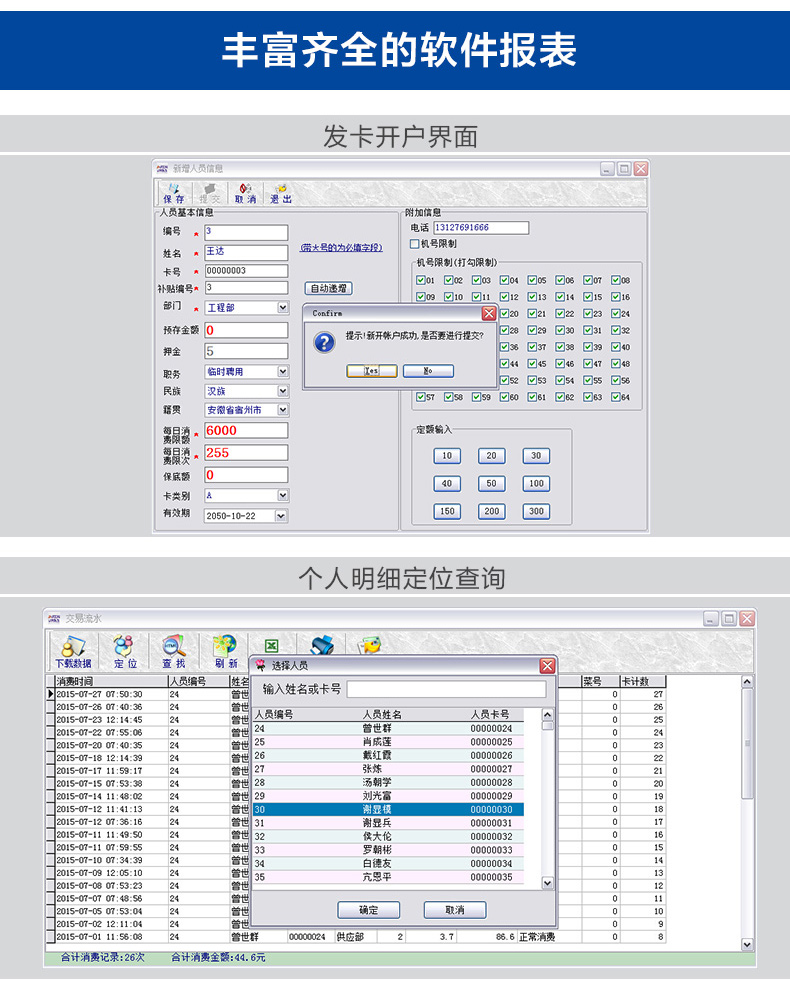Screen dimensions: 790x1000
Task: Expand the 部门 department dropdown
Action: [x=282, y=308]
